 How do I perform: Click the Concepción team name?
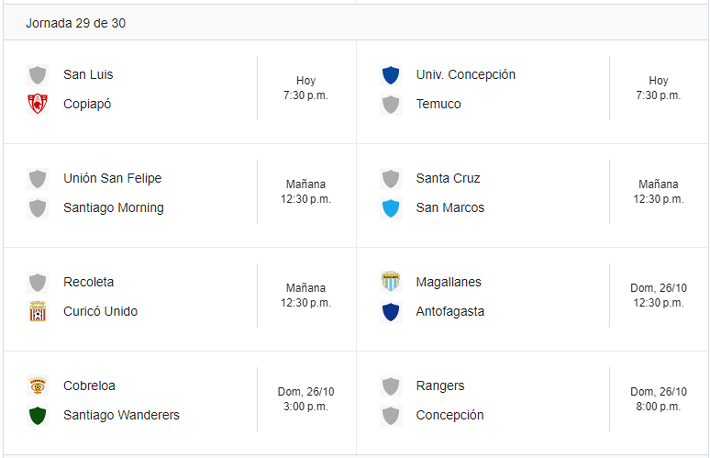450,415
